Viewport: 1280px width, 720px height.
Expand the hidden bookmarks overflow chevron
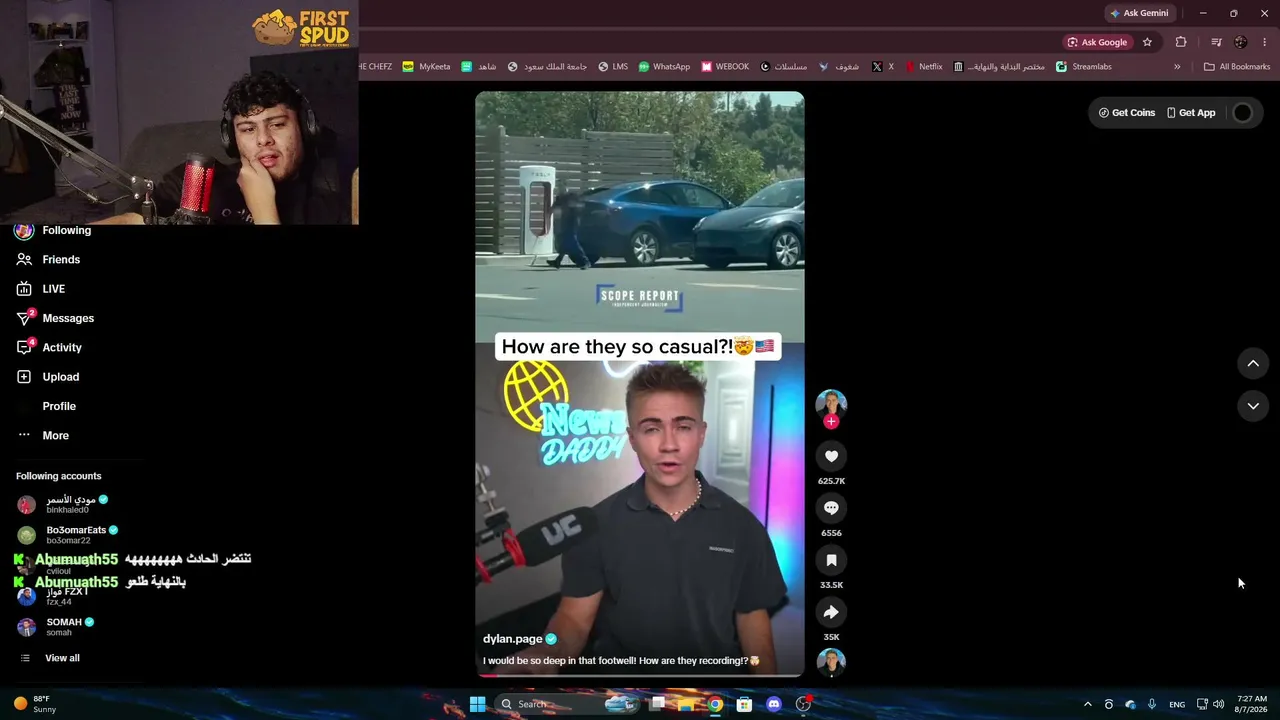pyautogui.click(x=1177, y=67)
